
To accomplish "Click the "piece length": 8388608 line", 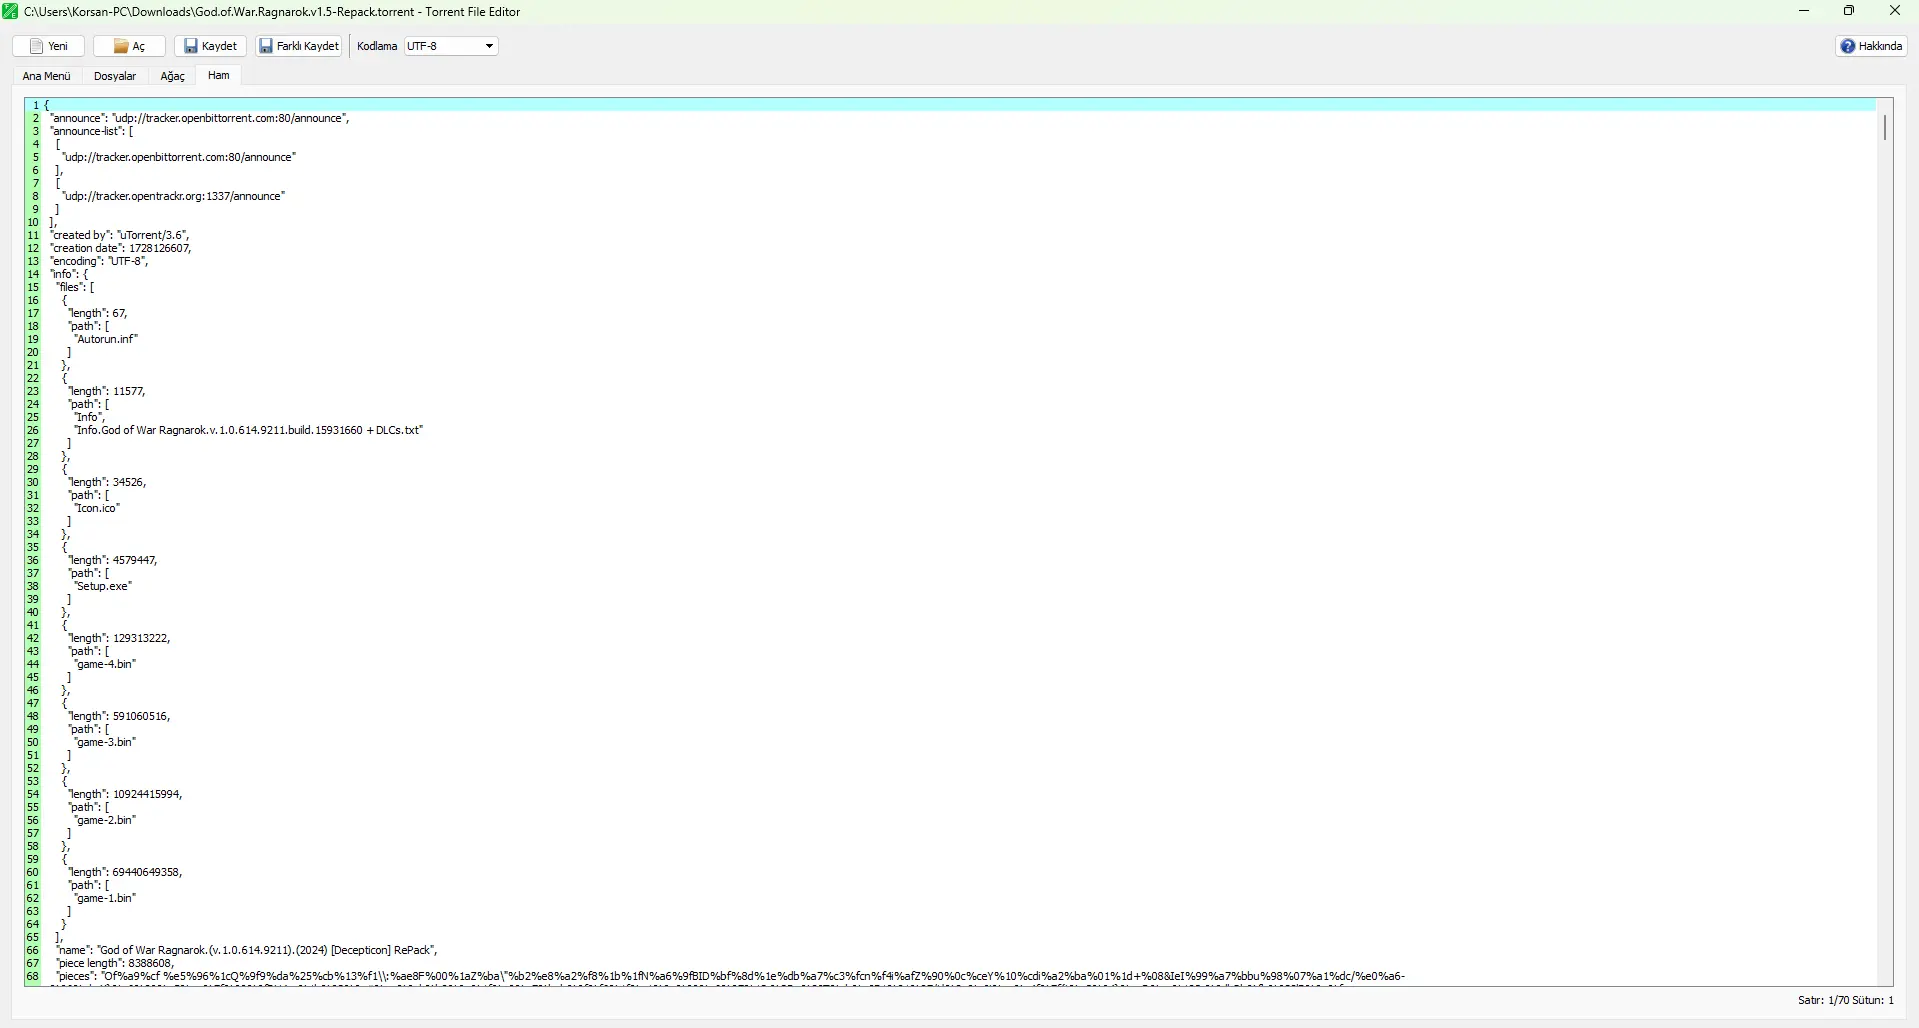I will (115, 963).
